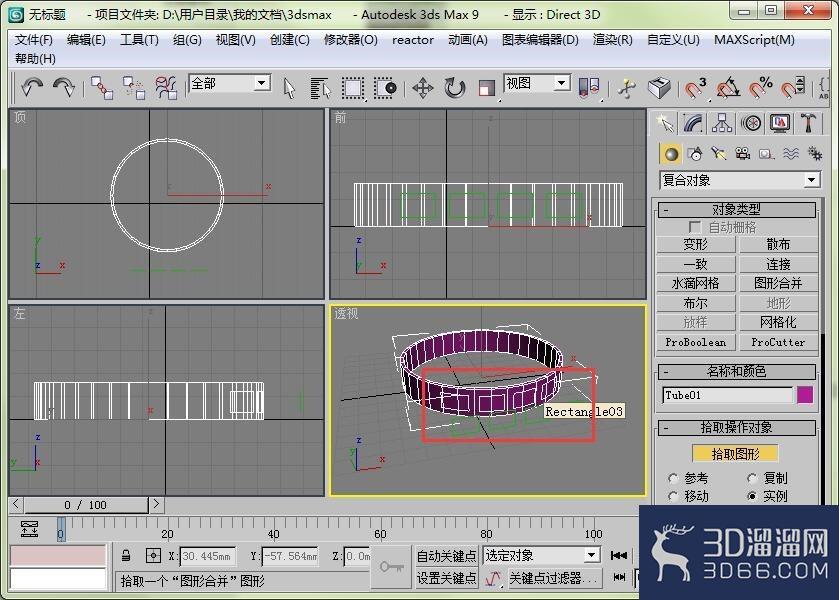The width and height of the screenshot is (839, 600).
Task: Open the Motion command panel tab
Action: pos(751,124)
